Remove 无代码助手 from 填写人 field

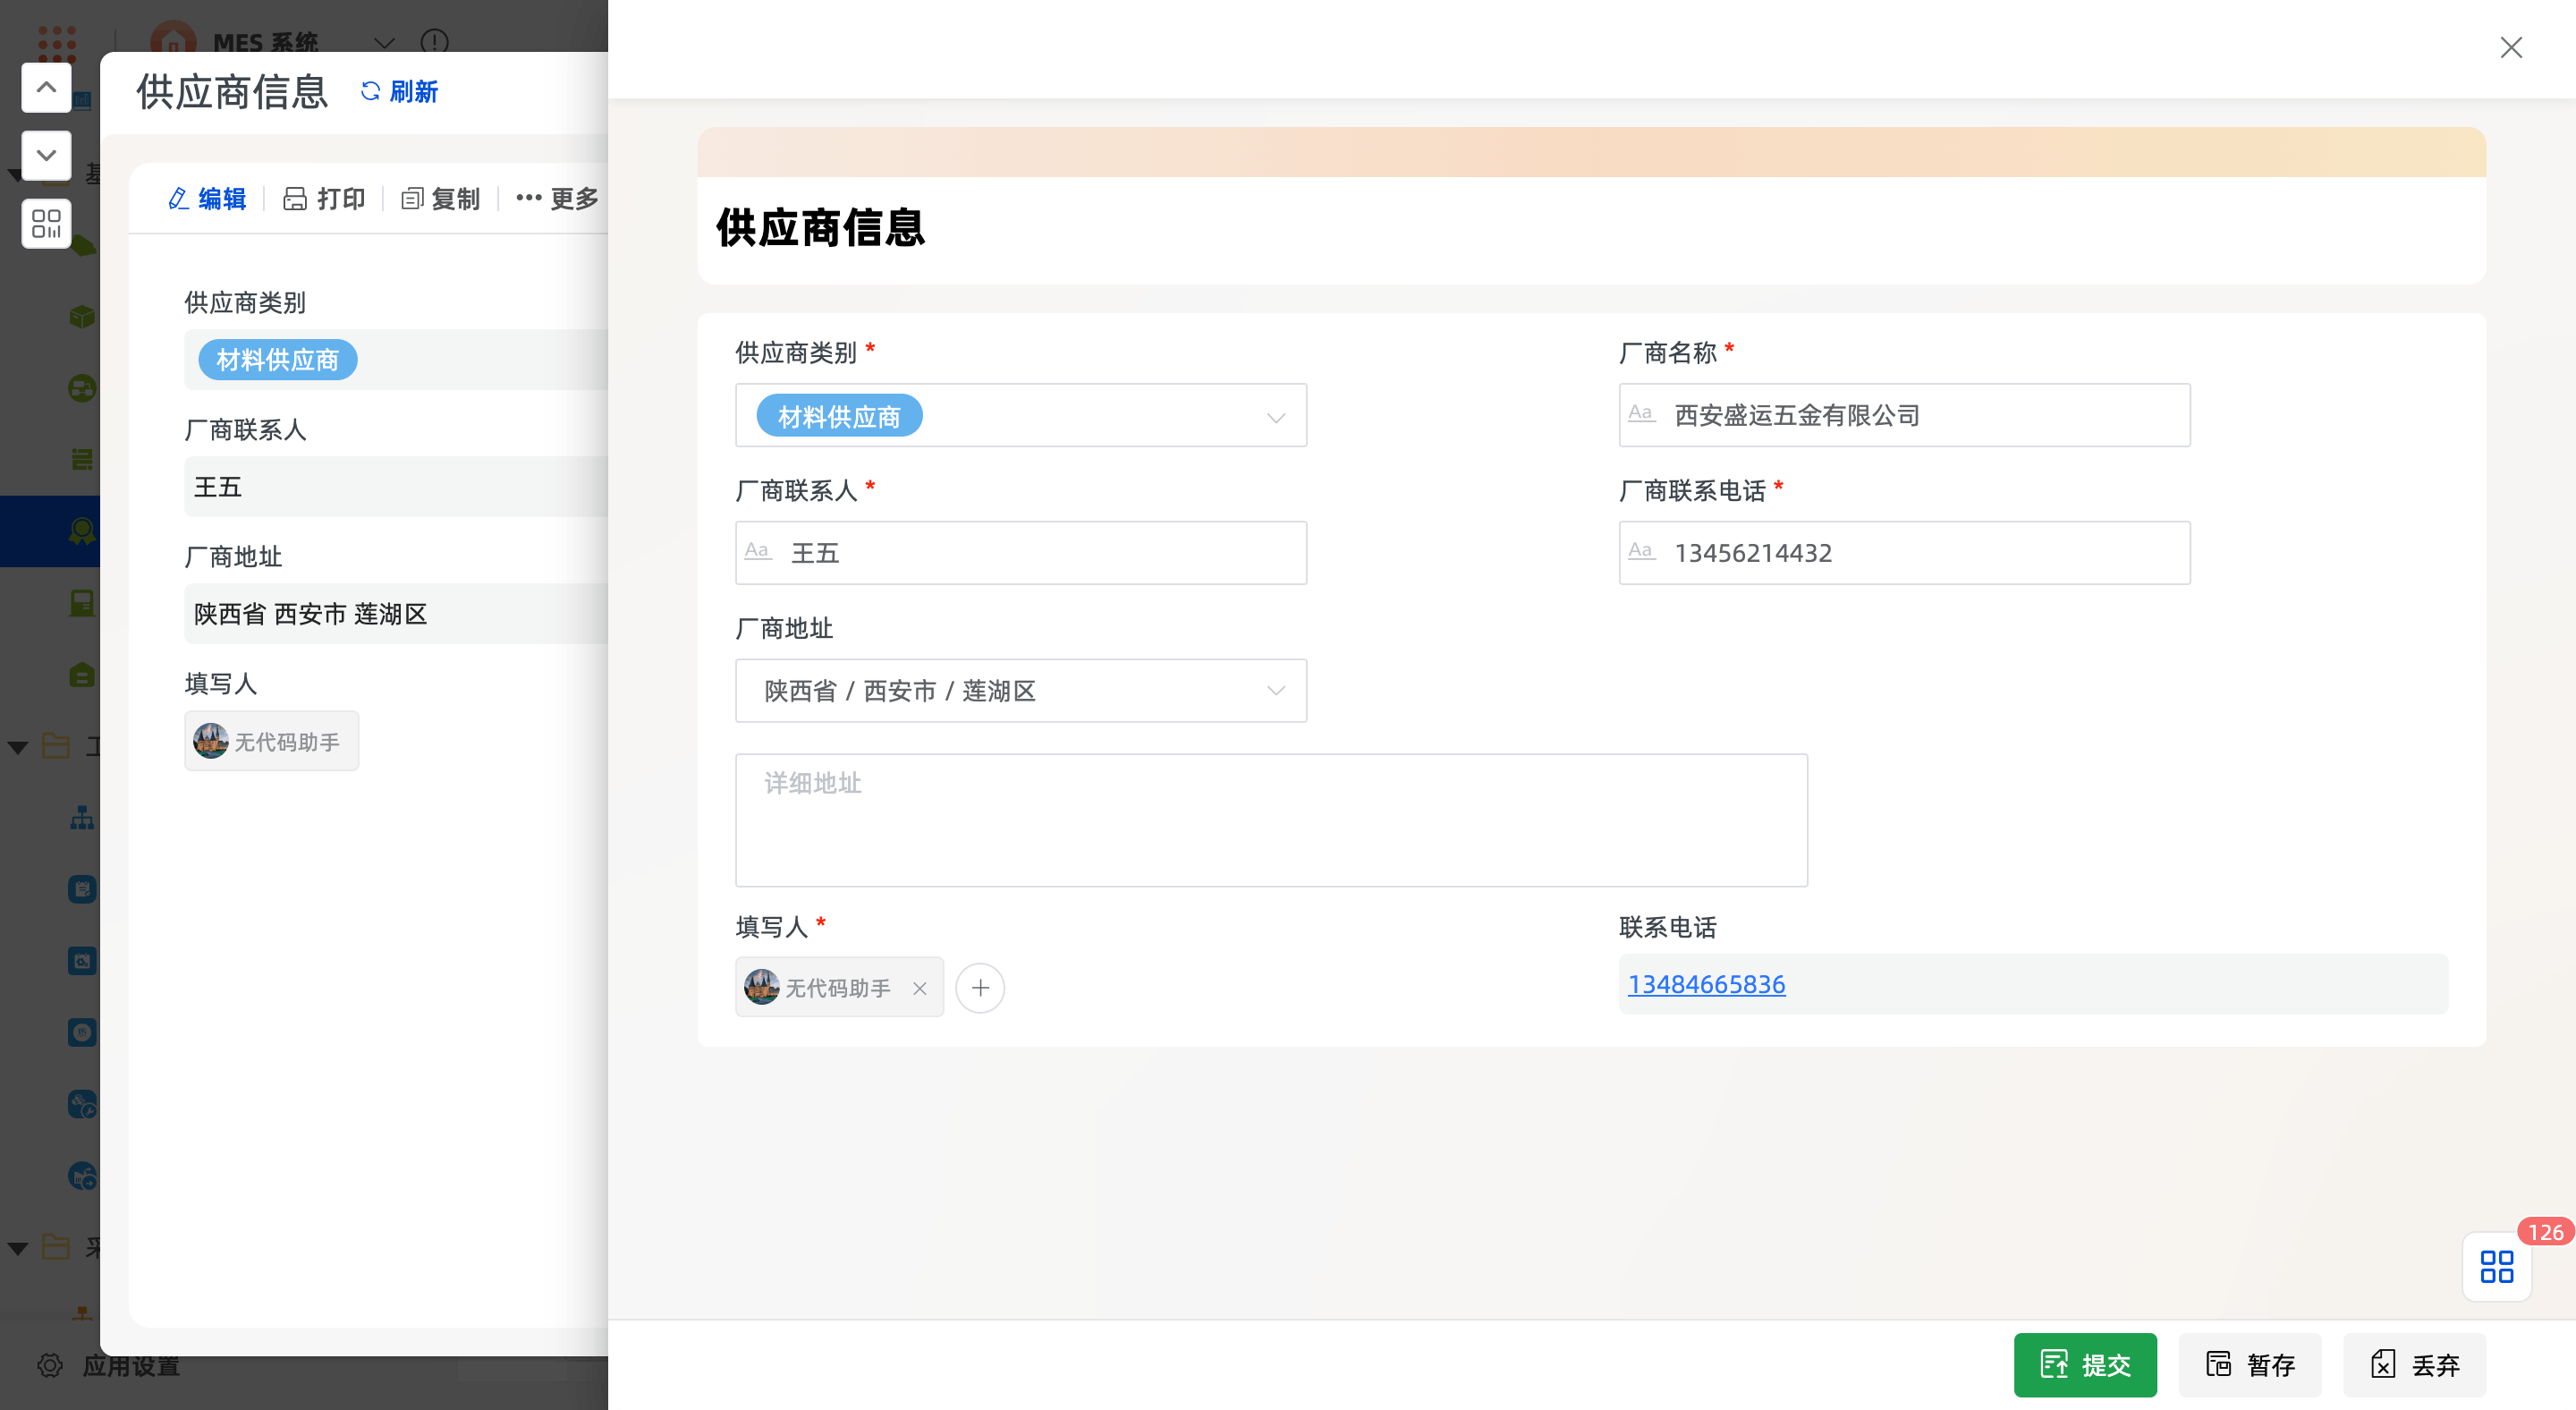tap(919, 988)
